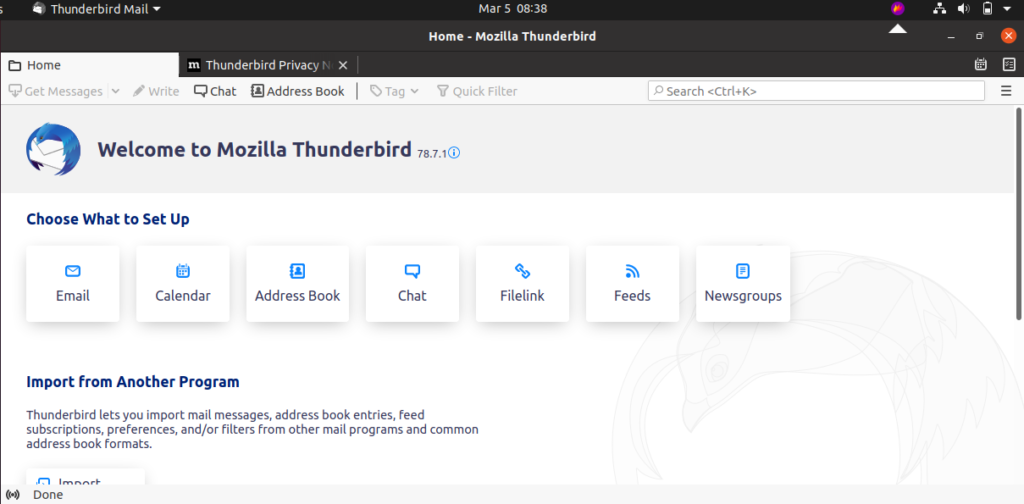
Task: Open the Thunderbird Mail app menu in top bar
Action: coord(96,9)
